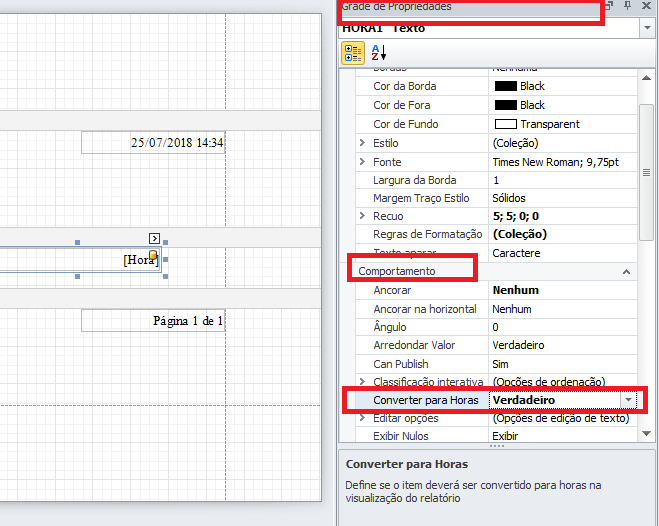Expand the Recuo property
Screen dimensions: 659x526
coord(362,216)
